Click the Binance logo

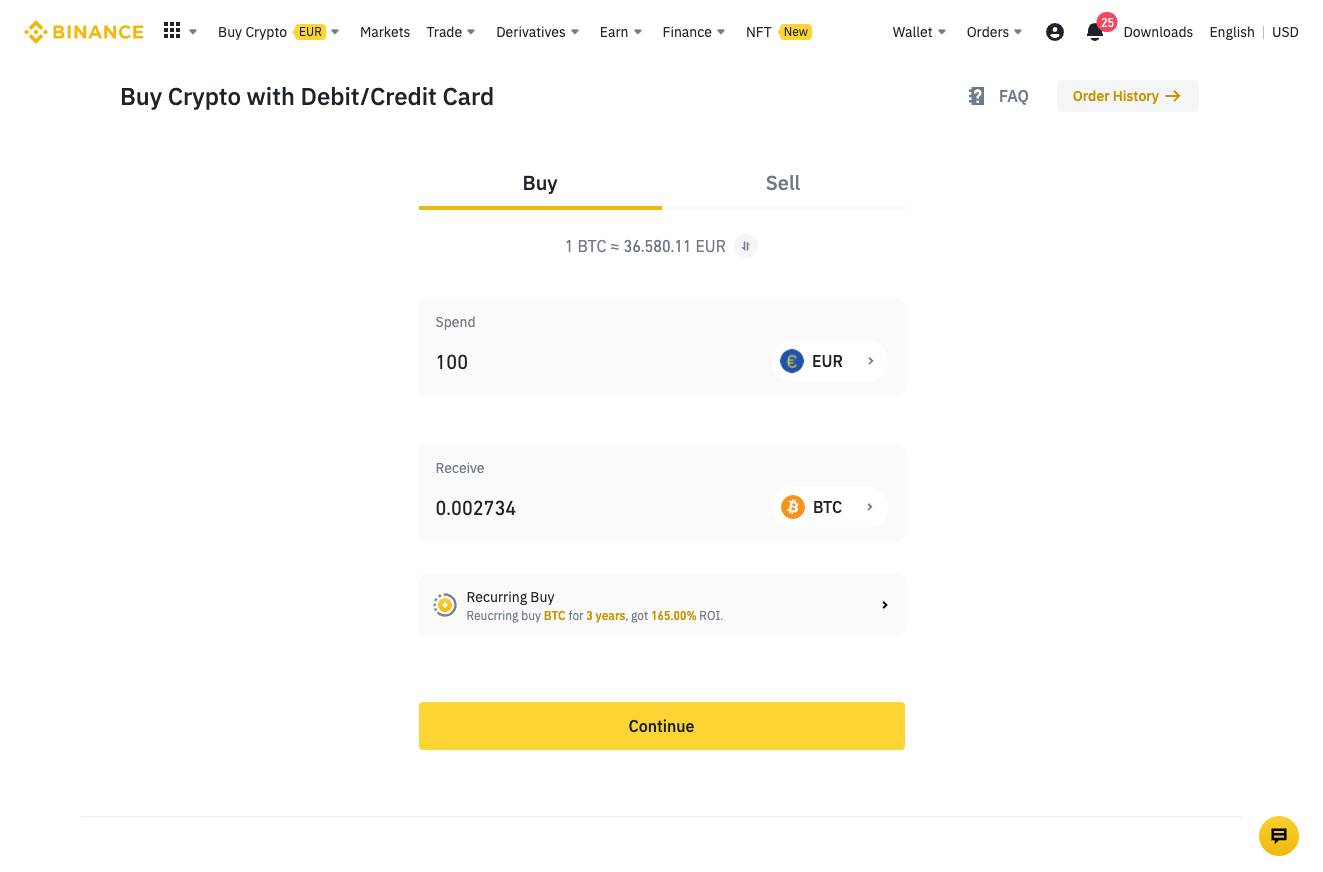[x=84, y=32]
